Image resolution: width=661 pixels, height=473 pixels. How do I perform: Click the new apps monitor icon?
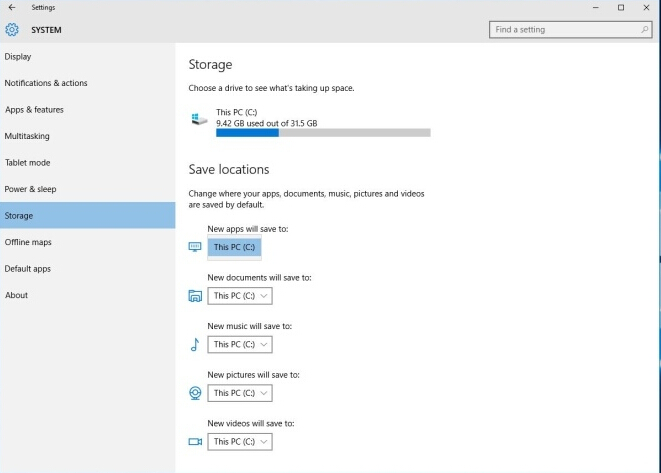coord(195,247)
